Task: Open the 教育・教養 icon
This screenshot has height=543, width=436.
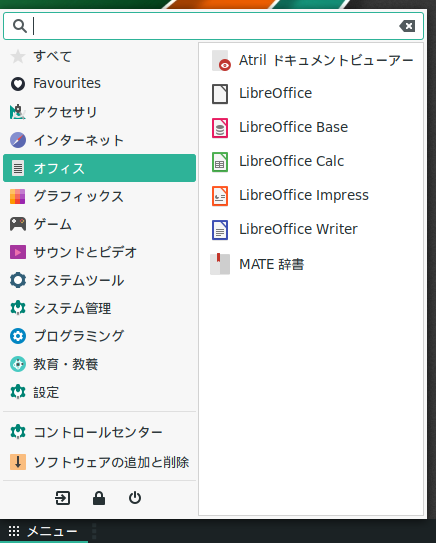Action: (18, 364)
